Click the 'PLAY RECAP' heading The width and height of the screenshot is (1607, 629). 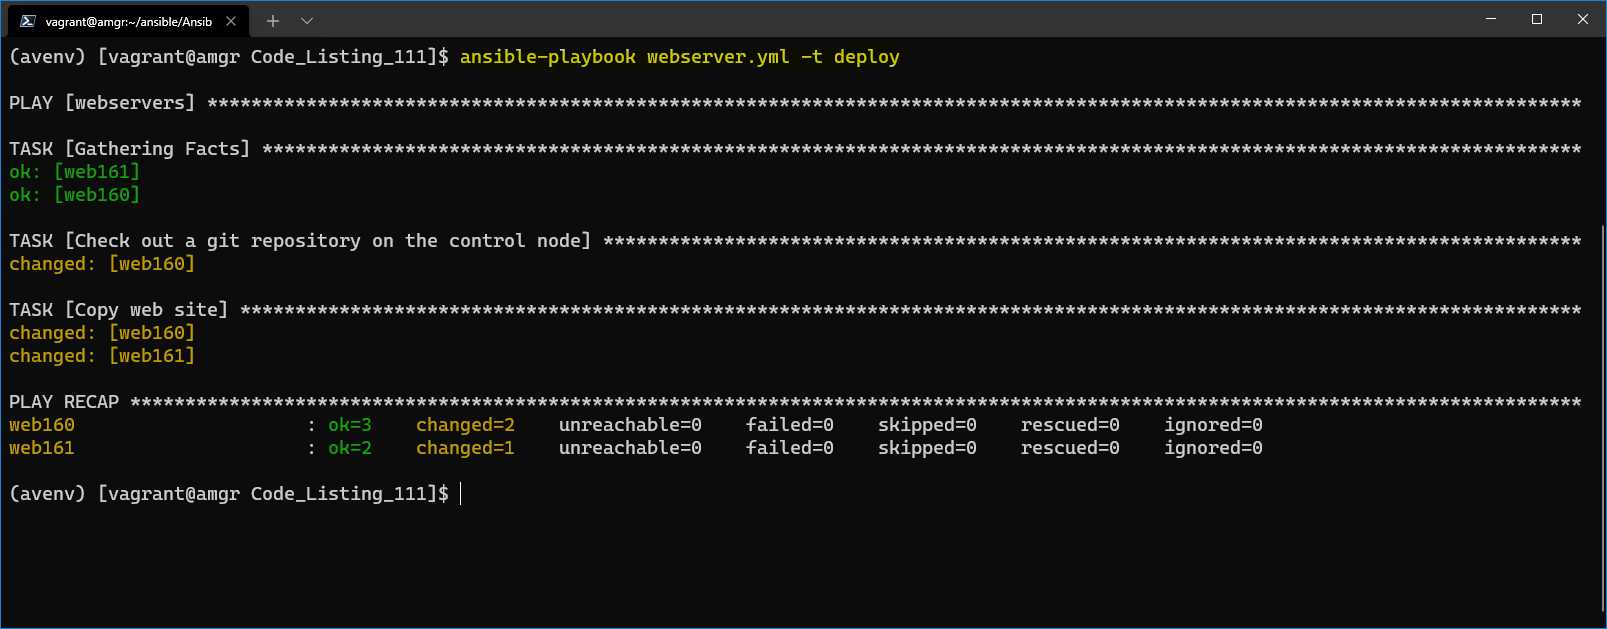click(64, 402)
